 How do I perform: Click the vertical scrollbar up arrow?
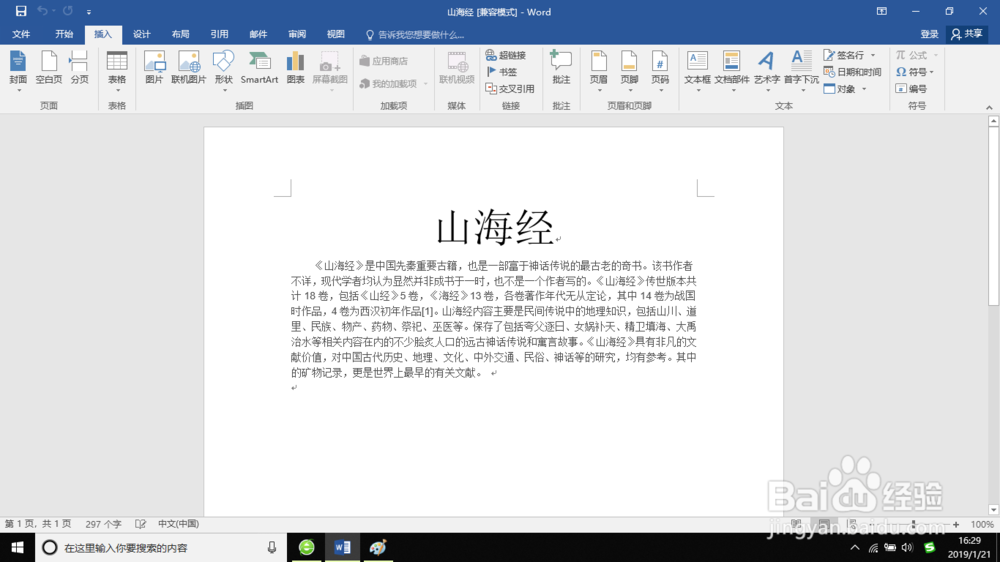(x=993, y=121)
